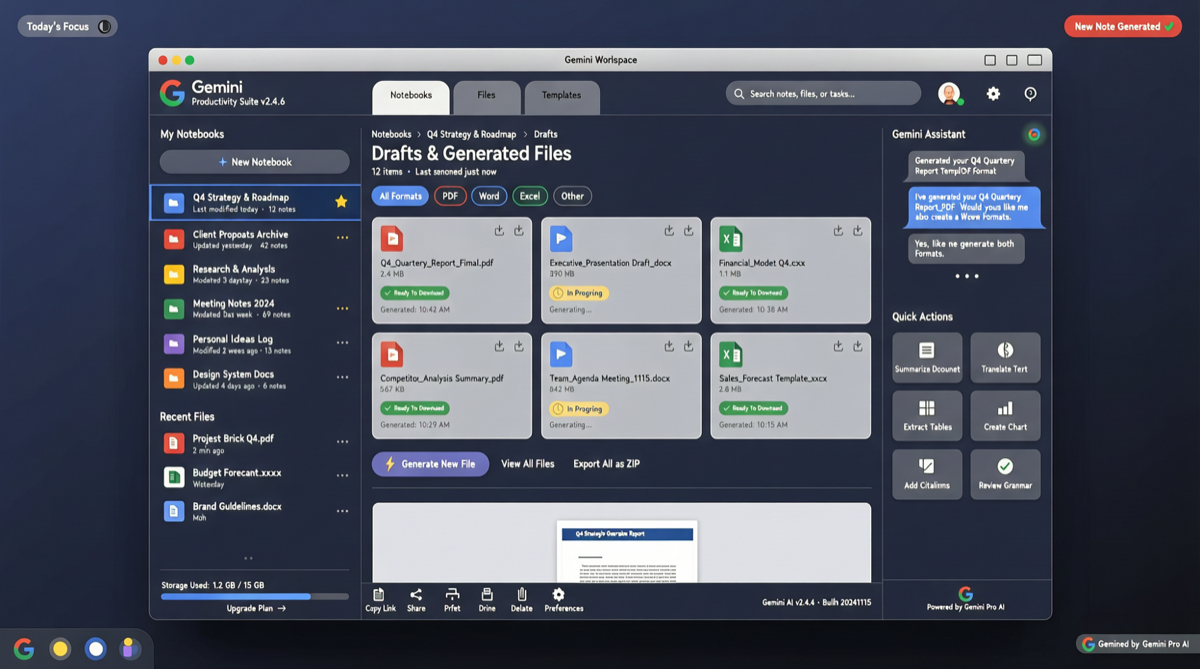This screenshot has width=1200, height=669.
Task: Open the more menu for Design System Docs
Action: pyautogui.click(x=342, y=378)
